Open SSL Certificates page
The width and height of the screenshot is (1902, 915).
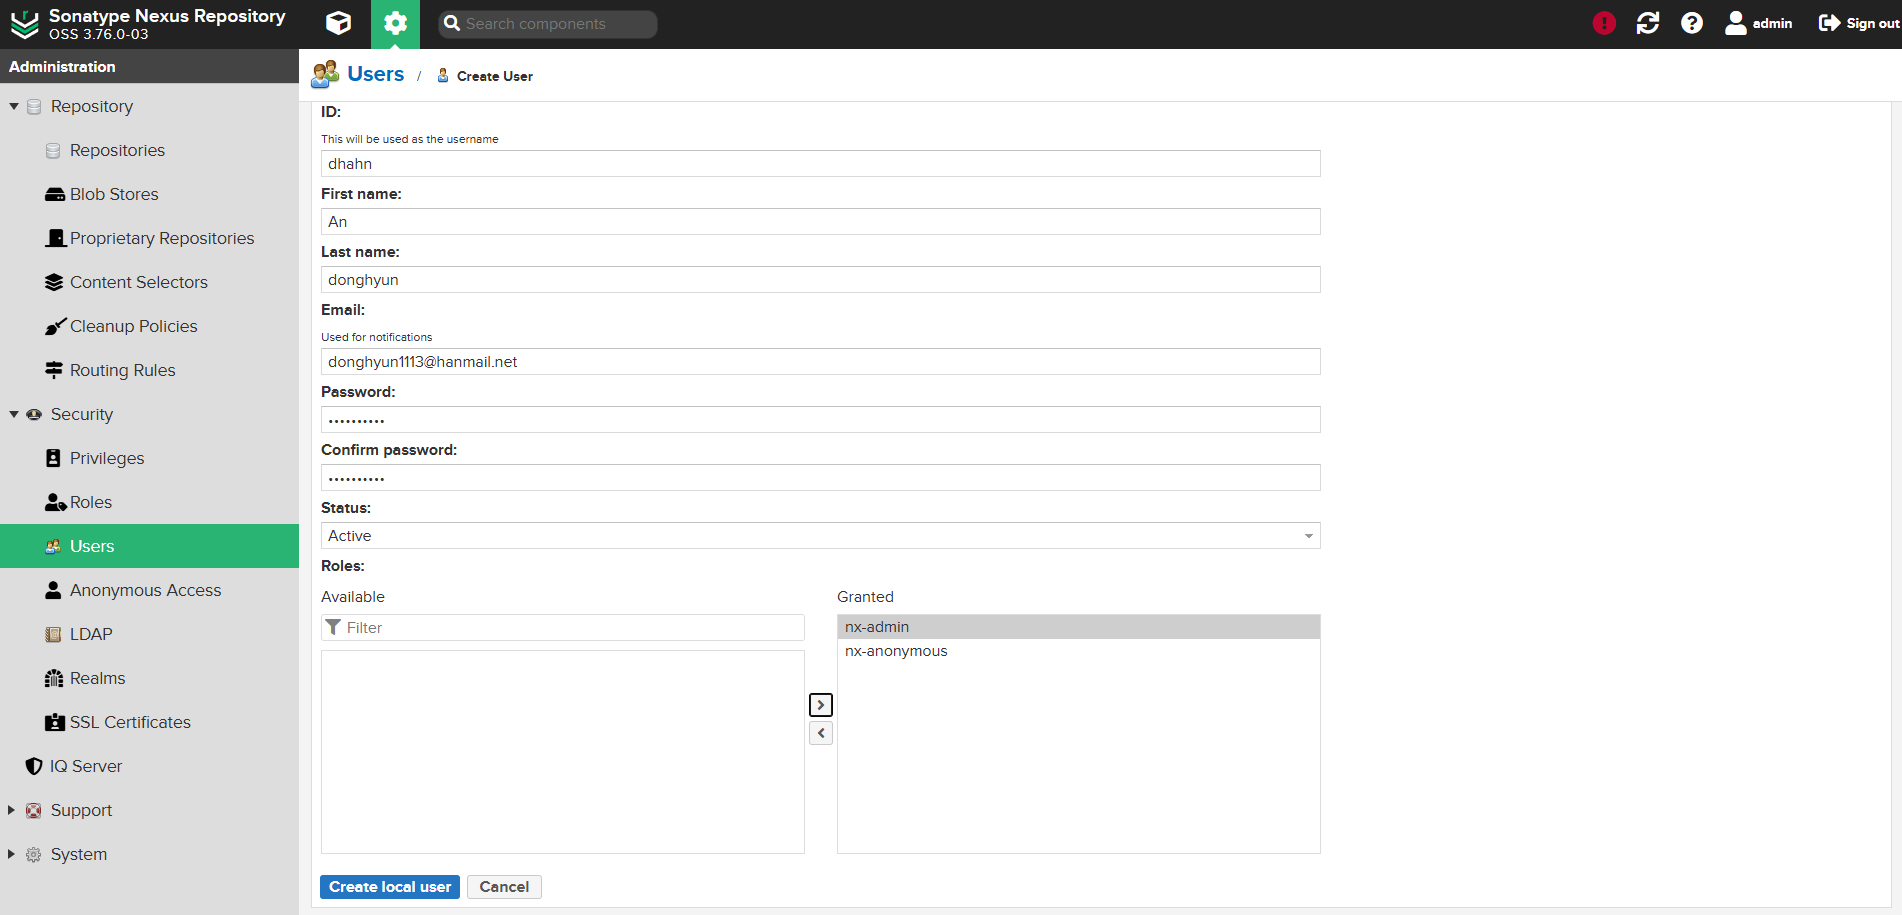point(130,721)
